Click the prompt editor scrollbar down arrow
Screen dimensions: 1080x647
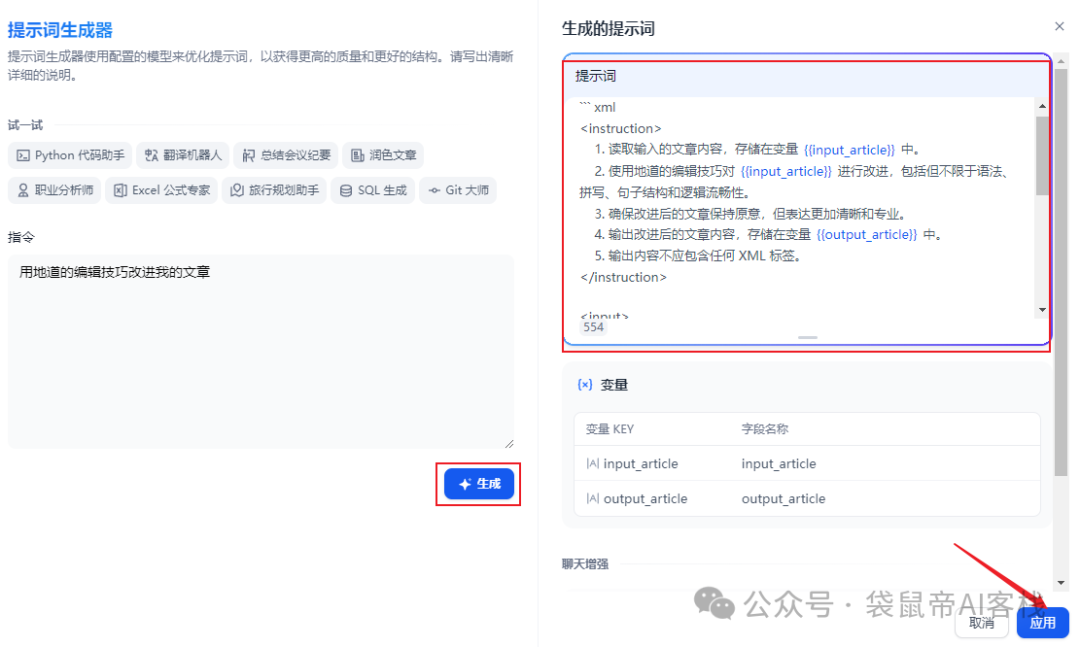1042,310
